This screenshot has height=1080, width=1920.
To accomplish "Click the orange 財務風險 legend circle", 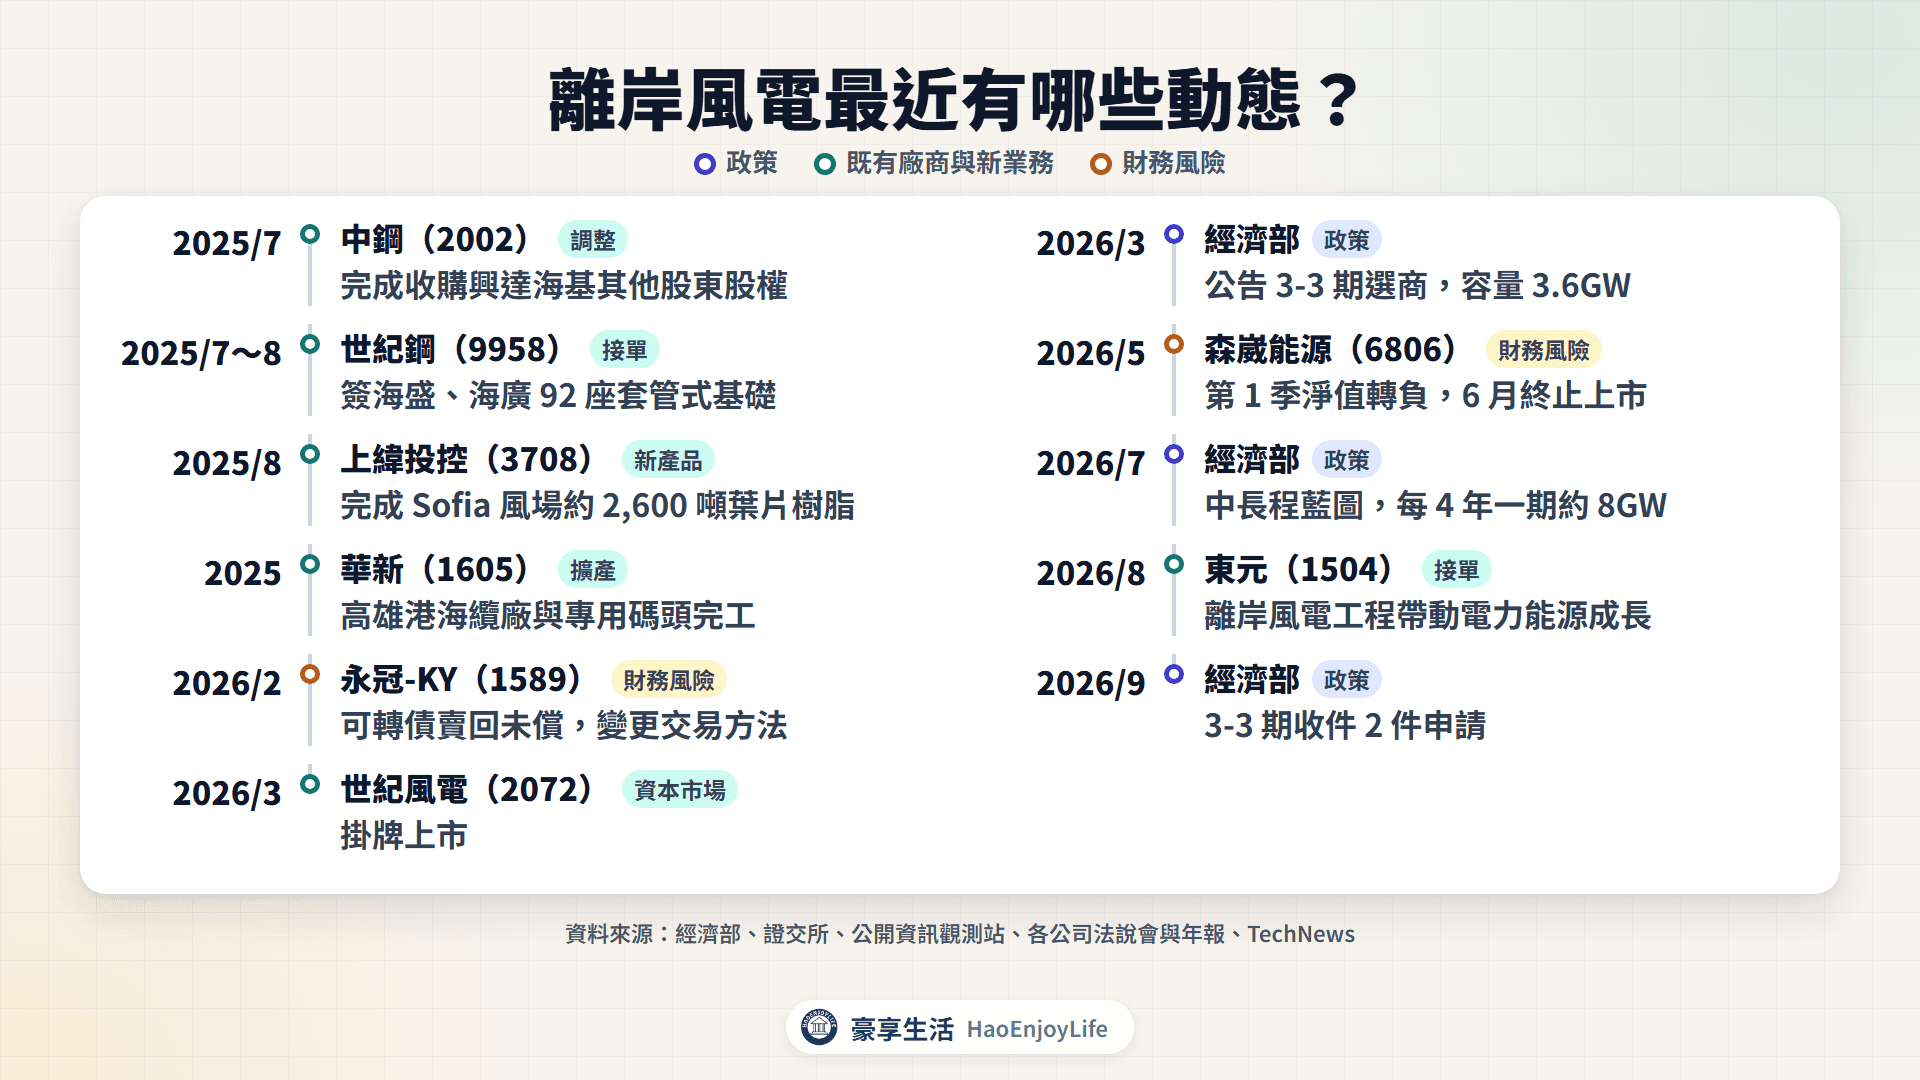I will coord(1101,164).
